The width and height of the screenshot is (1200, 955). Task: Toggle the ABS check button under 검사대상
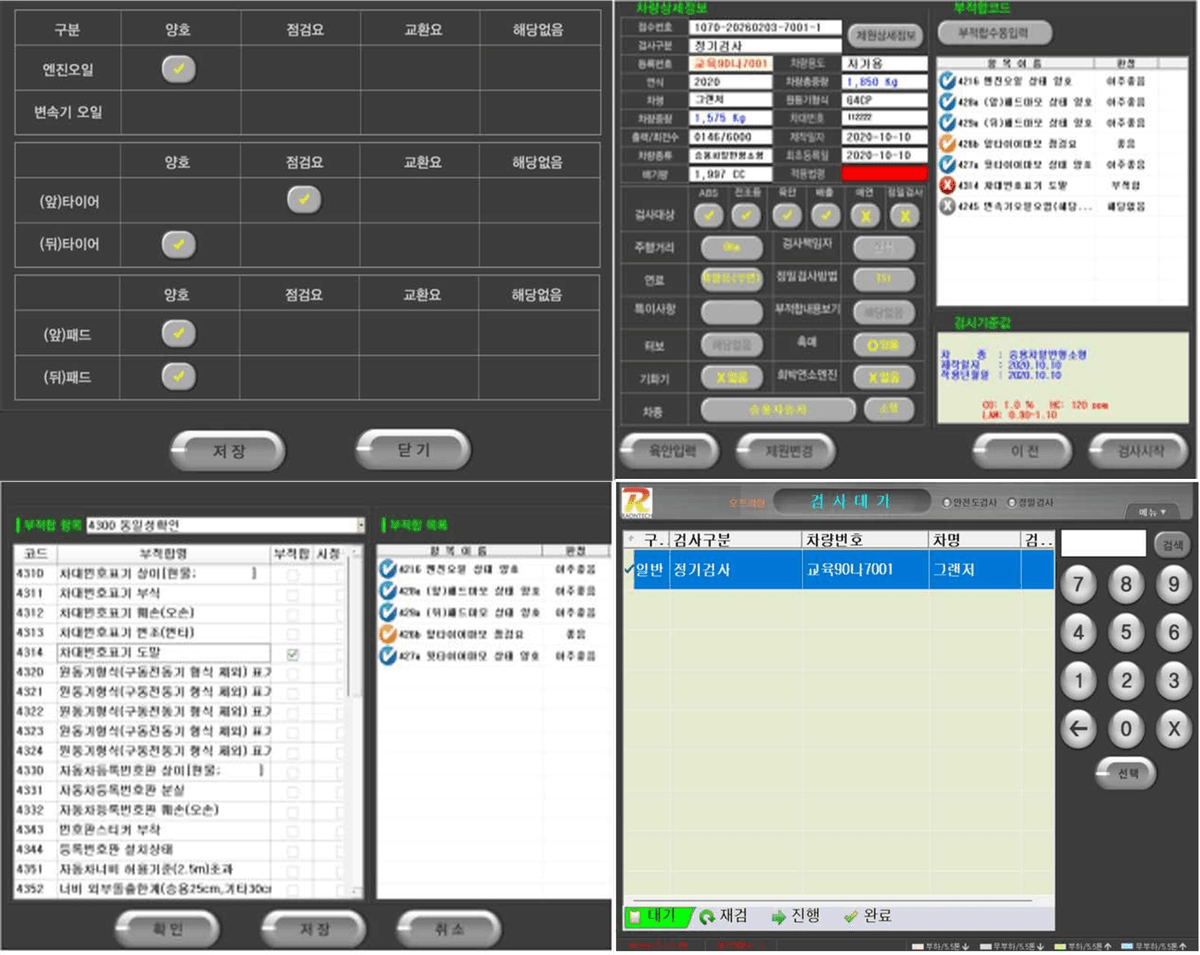click(710, 215)
